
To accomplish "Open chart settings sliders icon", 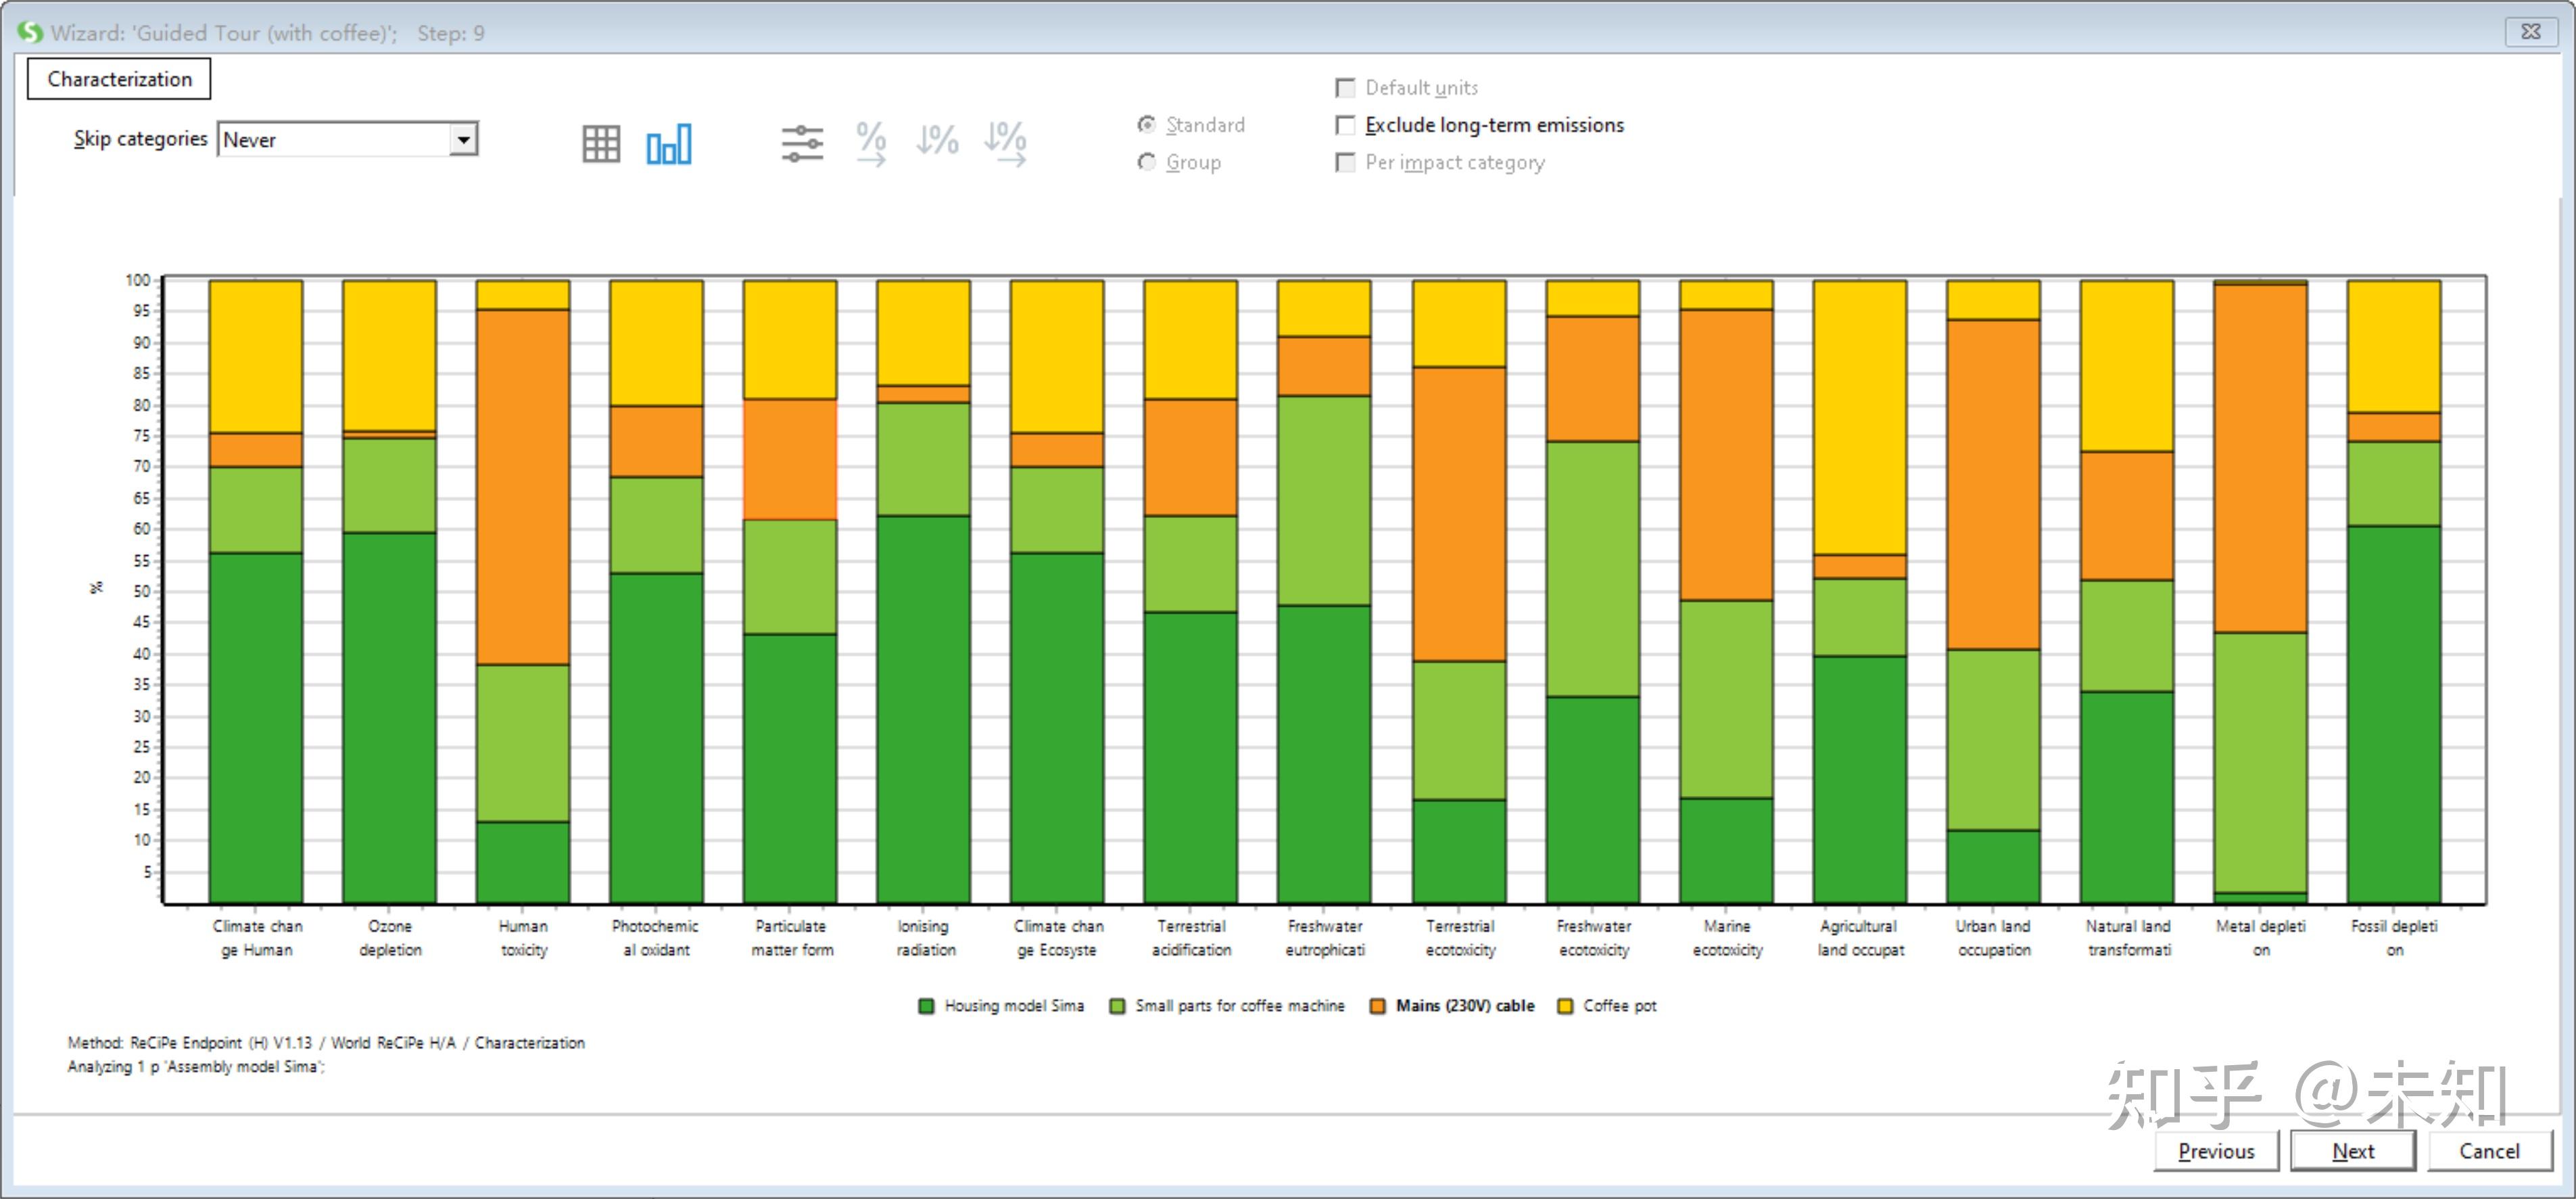I will 802,144.
